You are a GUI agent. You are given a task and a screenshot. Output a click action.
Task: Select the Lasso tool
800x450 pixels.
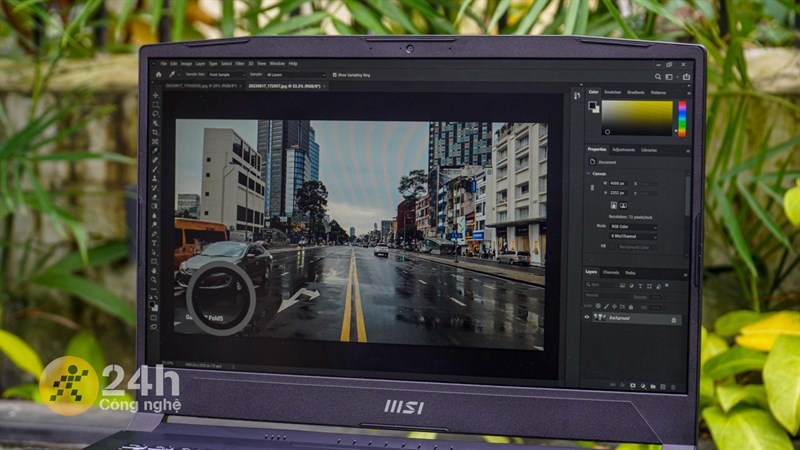(x=155, y=111)
